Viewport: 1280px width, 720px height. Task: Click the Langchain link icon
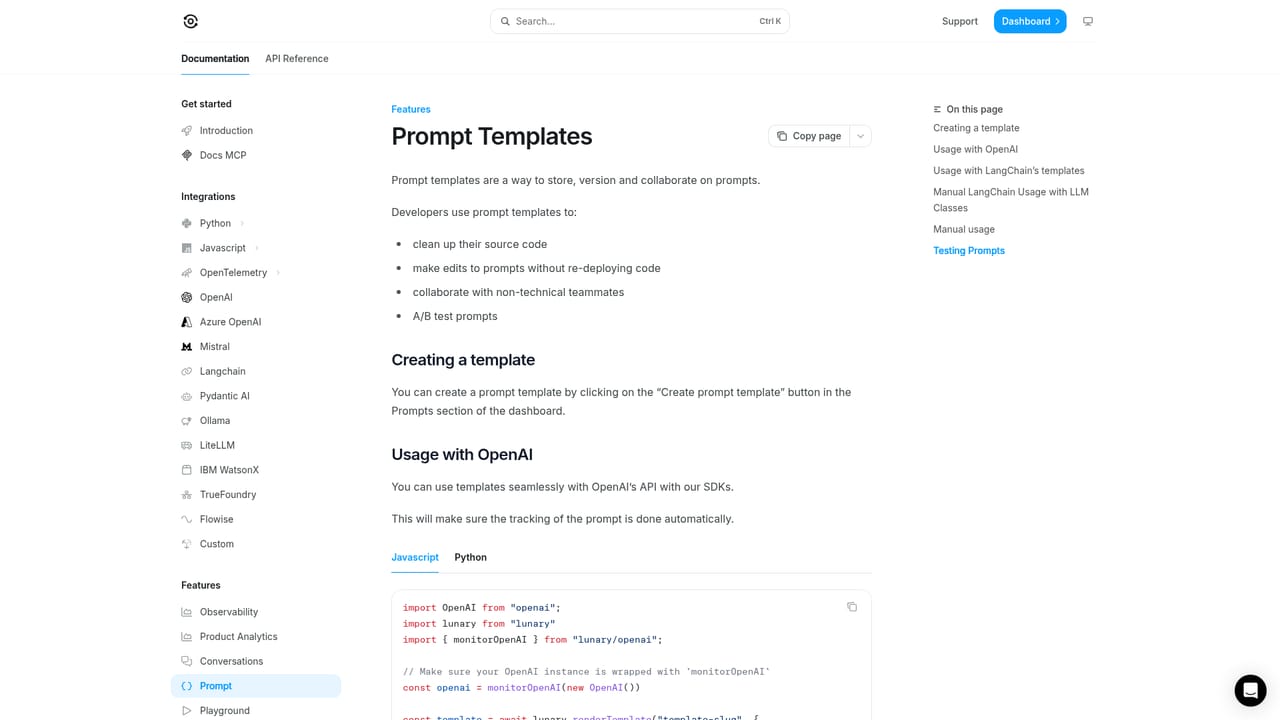[187, 371]
